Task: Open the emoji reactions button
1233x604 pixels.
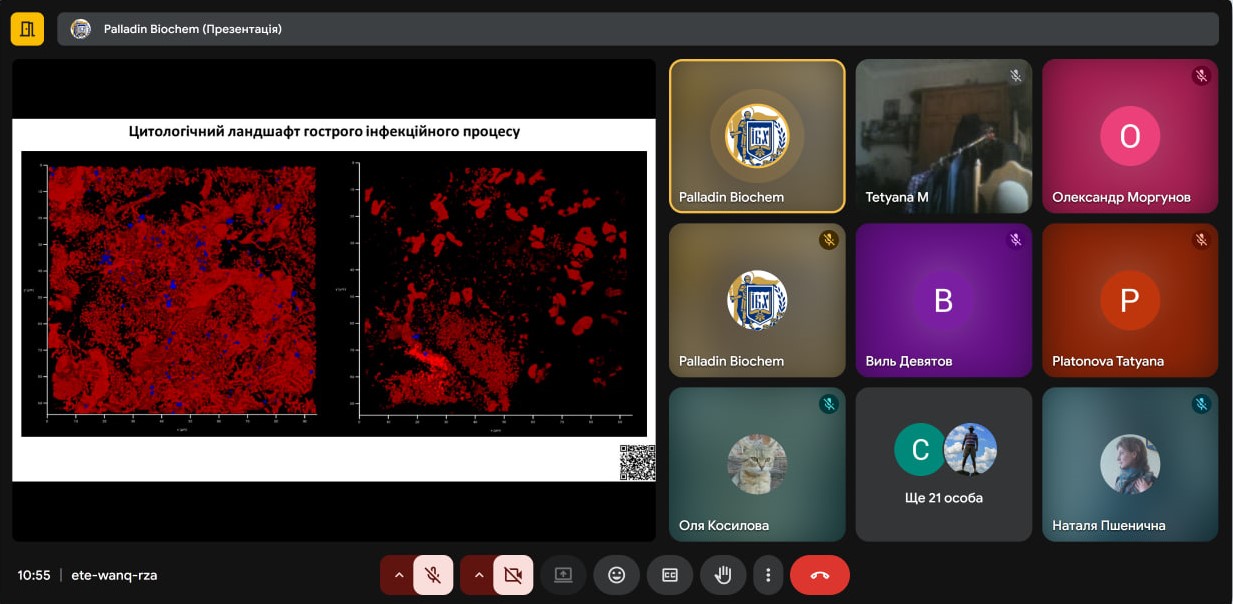Action: click(616, 575)
